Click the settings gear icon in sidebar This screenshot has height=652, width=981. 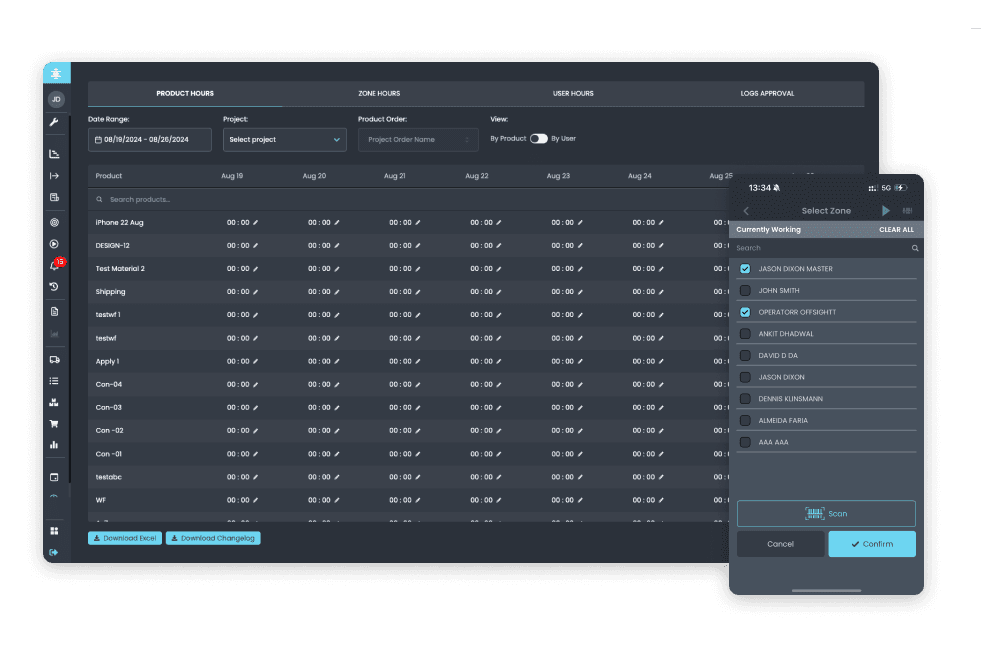click(54, 223)
